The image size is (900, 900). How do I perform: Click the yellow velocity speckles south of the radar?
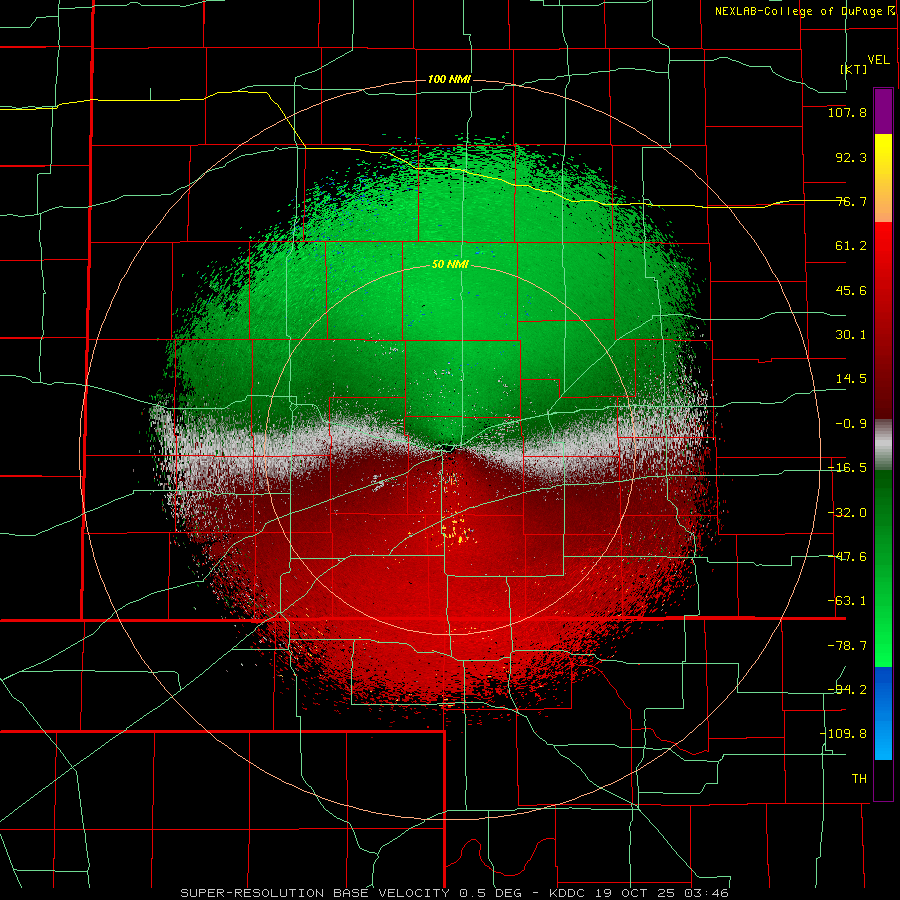pyautogui.click(x=455, y=529)
